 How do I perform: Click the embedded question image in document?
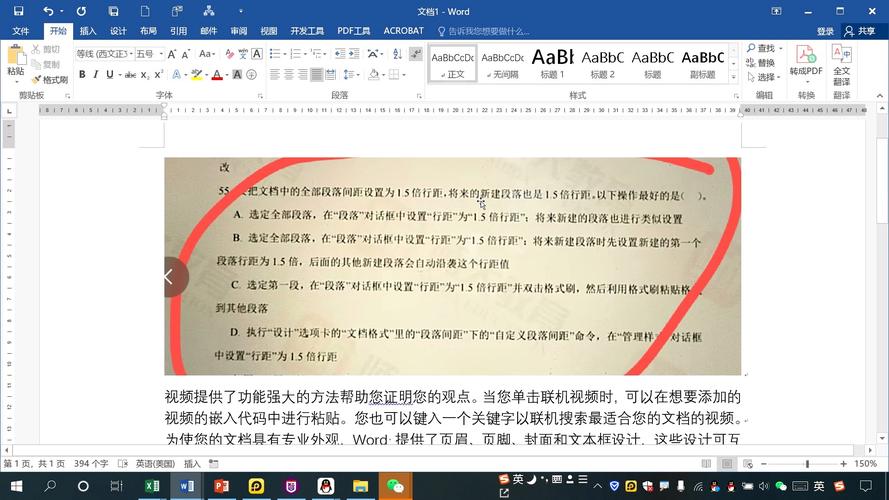tap(452, 266)
